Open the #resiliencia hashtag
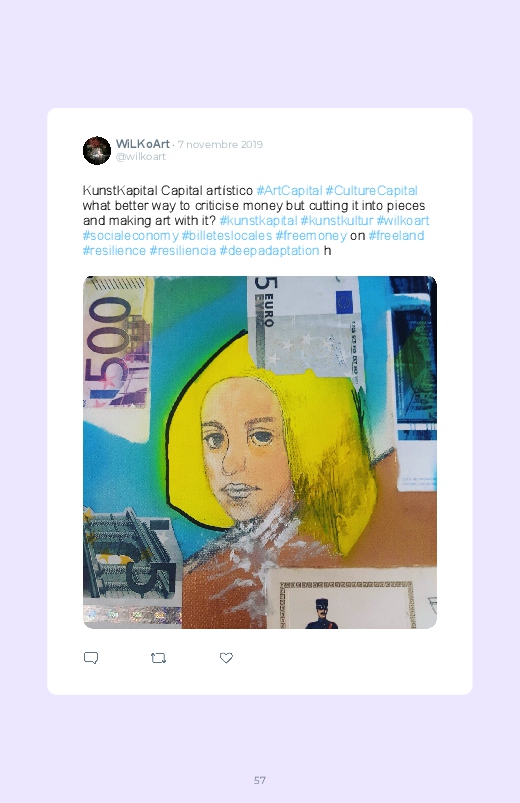The width and height of the screenshot is (520, 803). tap(182, 250)
